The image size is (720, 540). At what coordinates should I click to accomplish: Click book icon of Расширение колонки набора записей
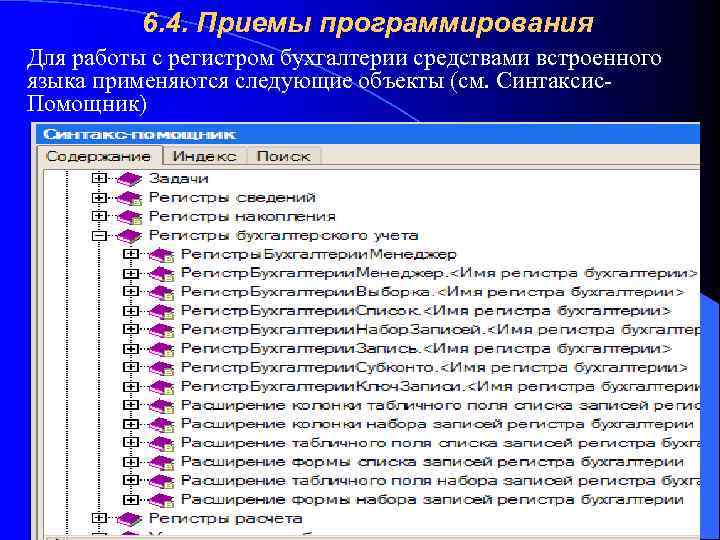click(x=162, y=425)
